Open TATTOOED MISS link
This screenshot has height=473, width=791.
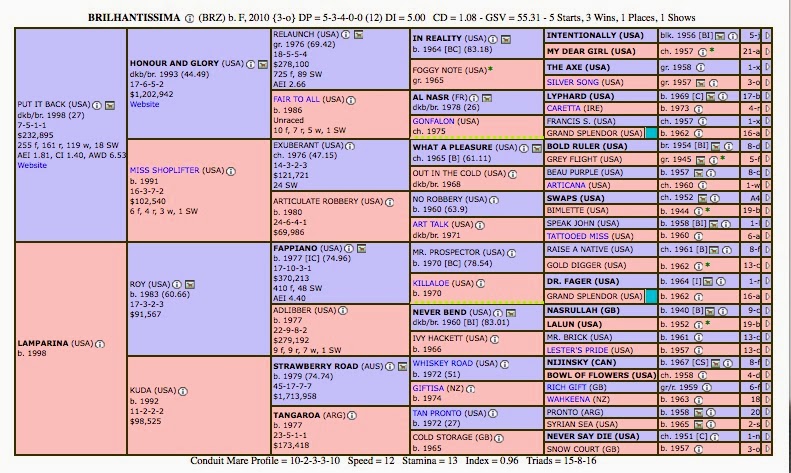[x=577, y=236]
